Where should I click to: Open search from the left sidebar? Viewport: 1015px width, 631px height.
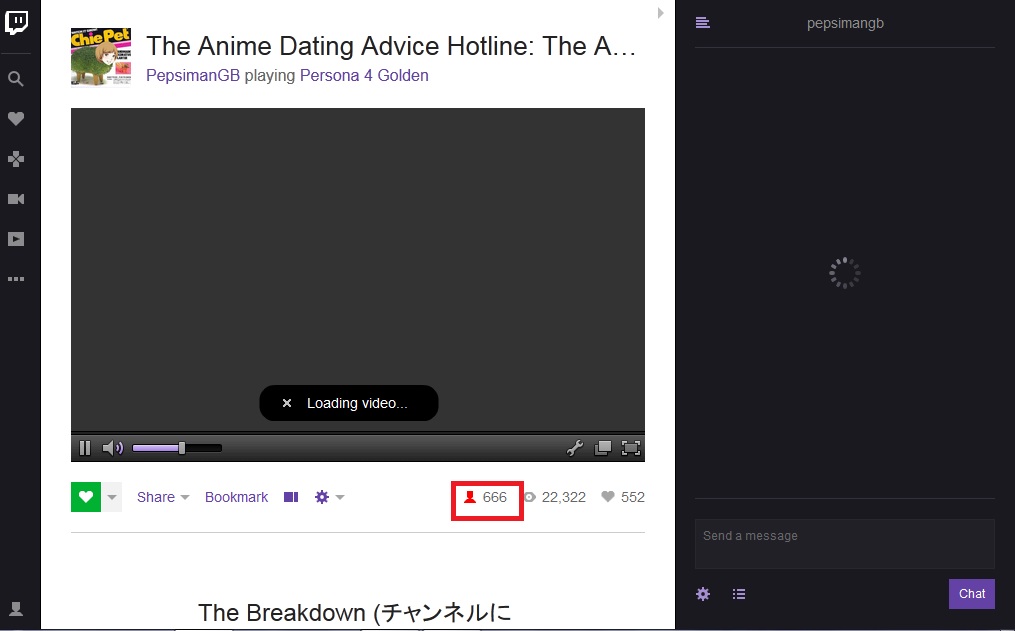(x=16, y=79)
